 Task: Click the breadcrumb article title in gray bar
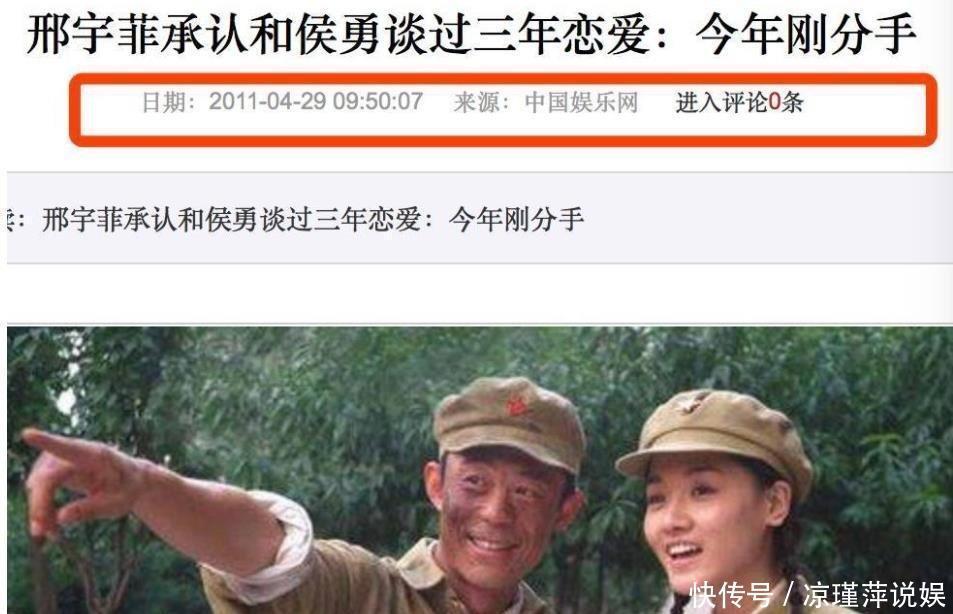(x=313, y=219)
